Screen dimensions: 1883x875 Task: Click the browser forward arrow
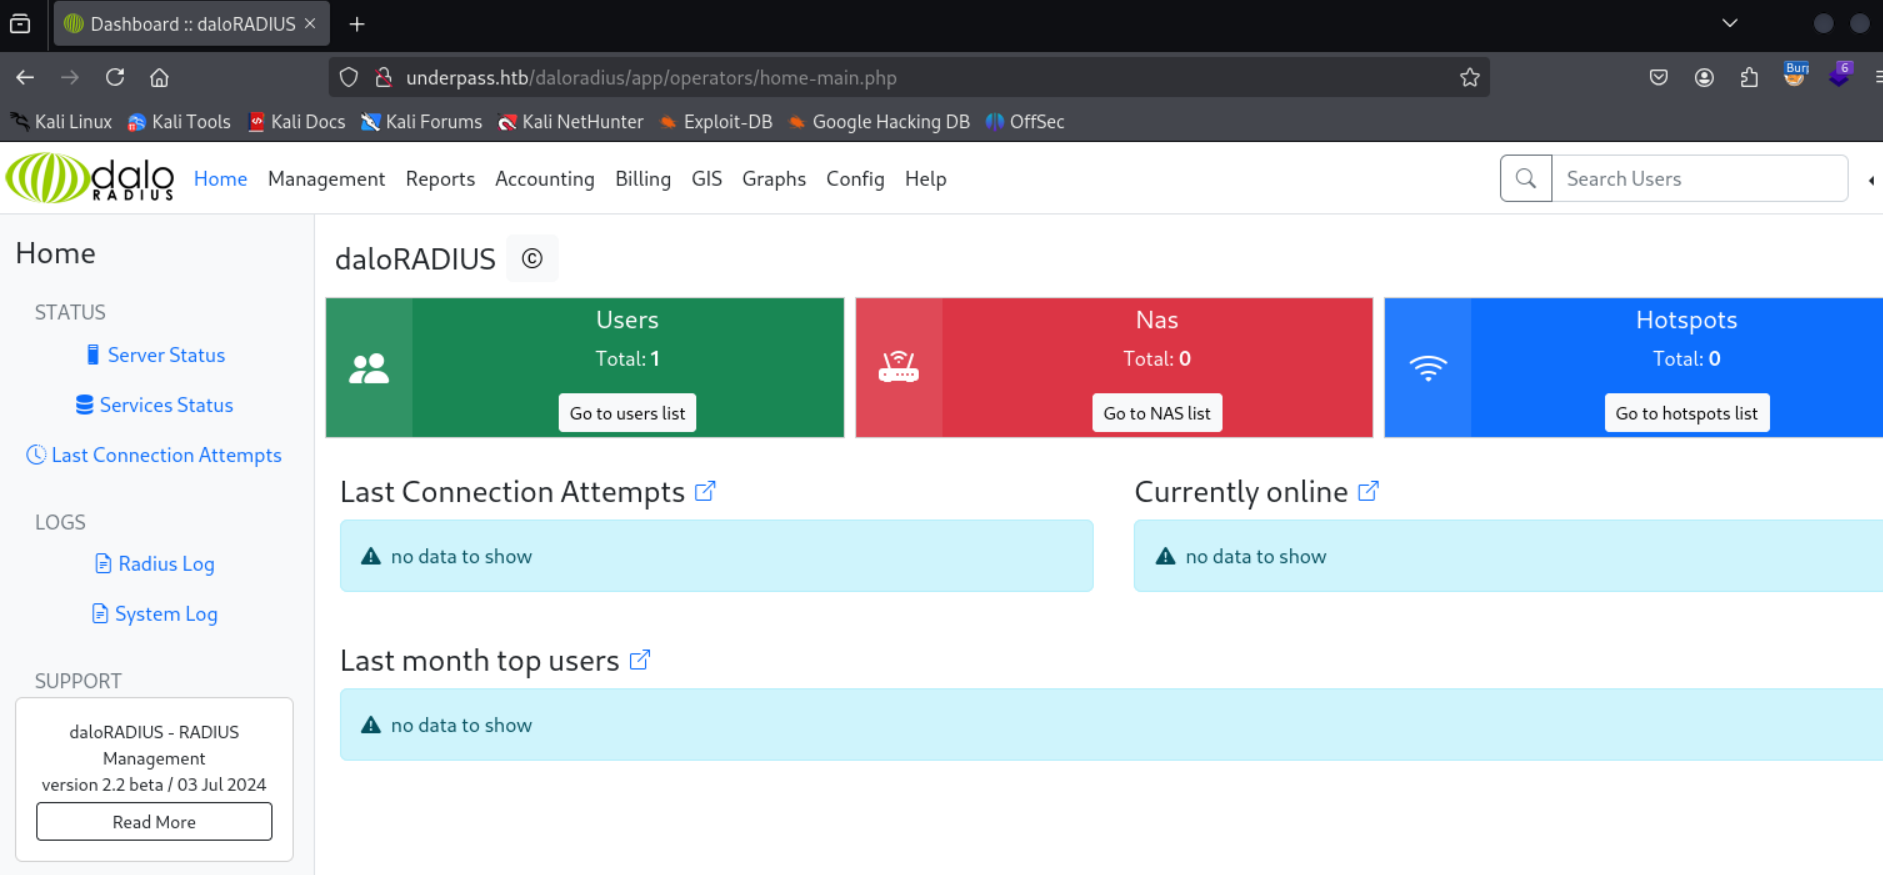(70, 77)
